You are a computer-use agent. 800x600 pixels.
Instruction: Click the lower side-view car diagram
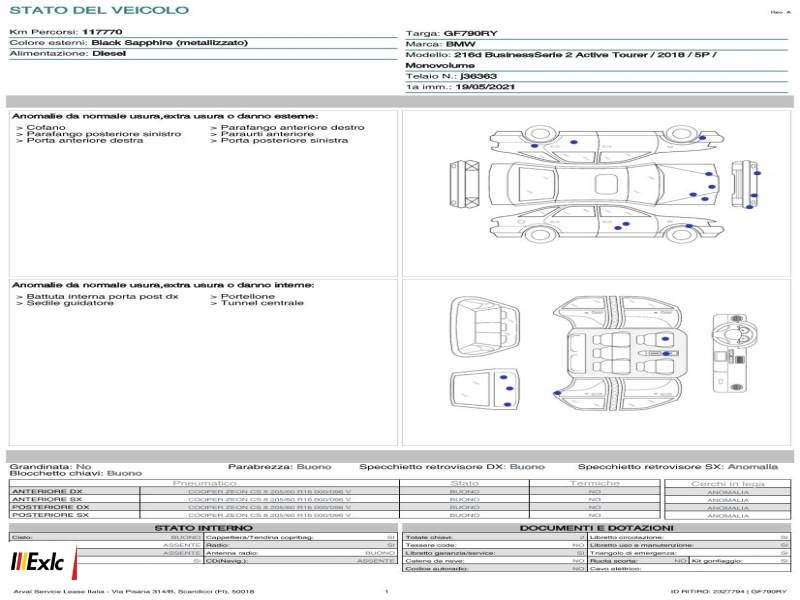coord(607,222)
